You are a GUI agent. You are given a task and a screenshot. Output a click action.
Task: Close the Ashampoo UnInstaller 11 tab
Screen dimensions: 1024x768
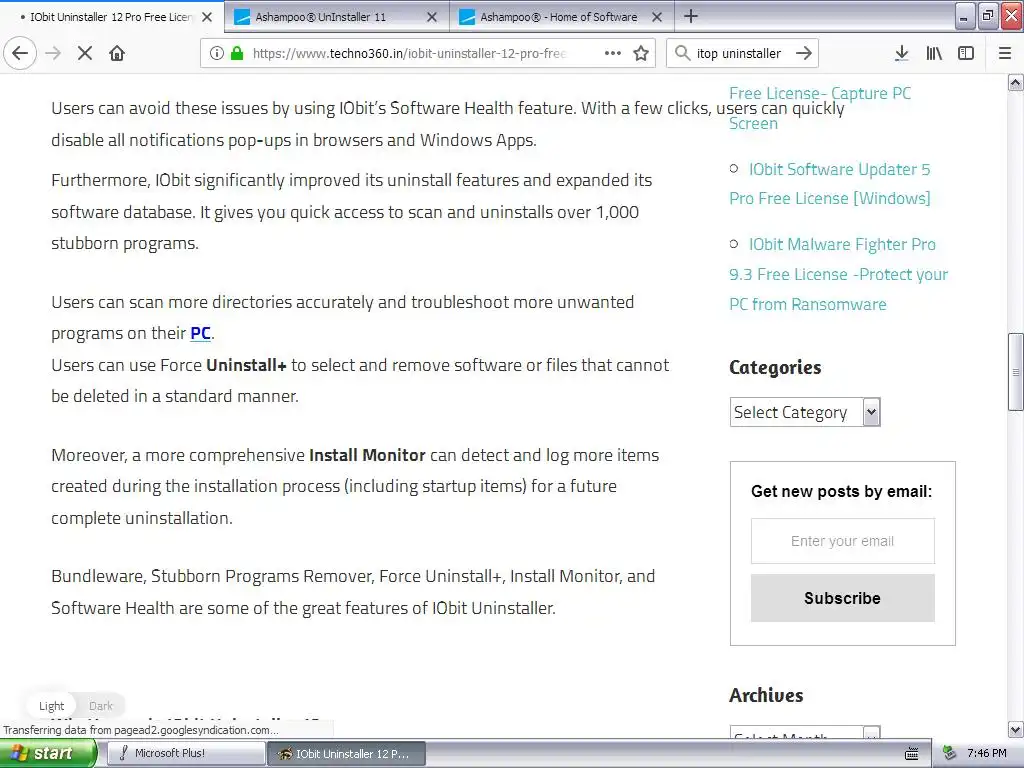click(432, 17)
